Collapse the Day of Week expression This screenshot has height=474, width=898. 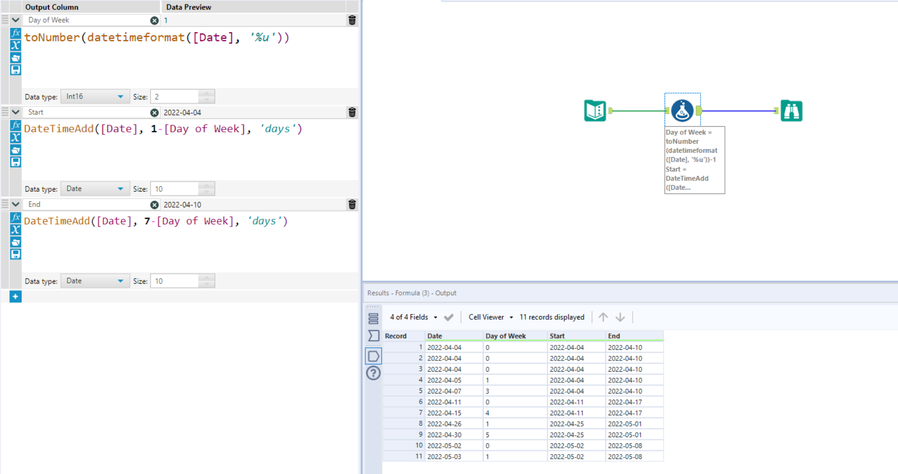click(15, 20)
